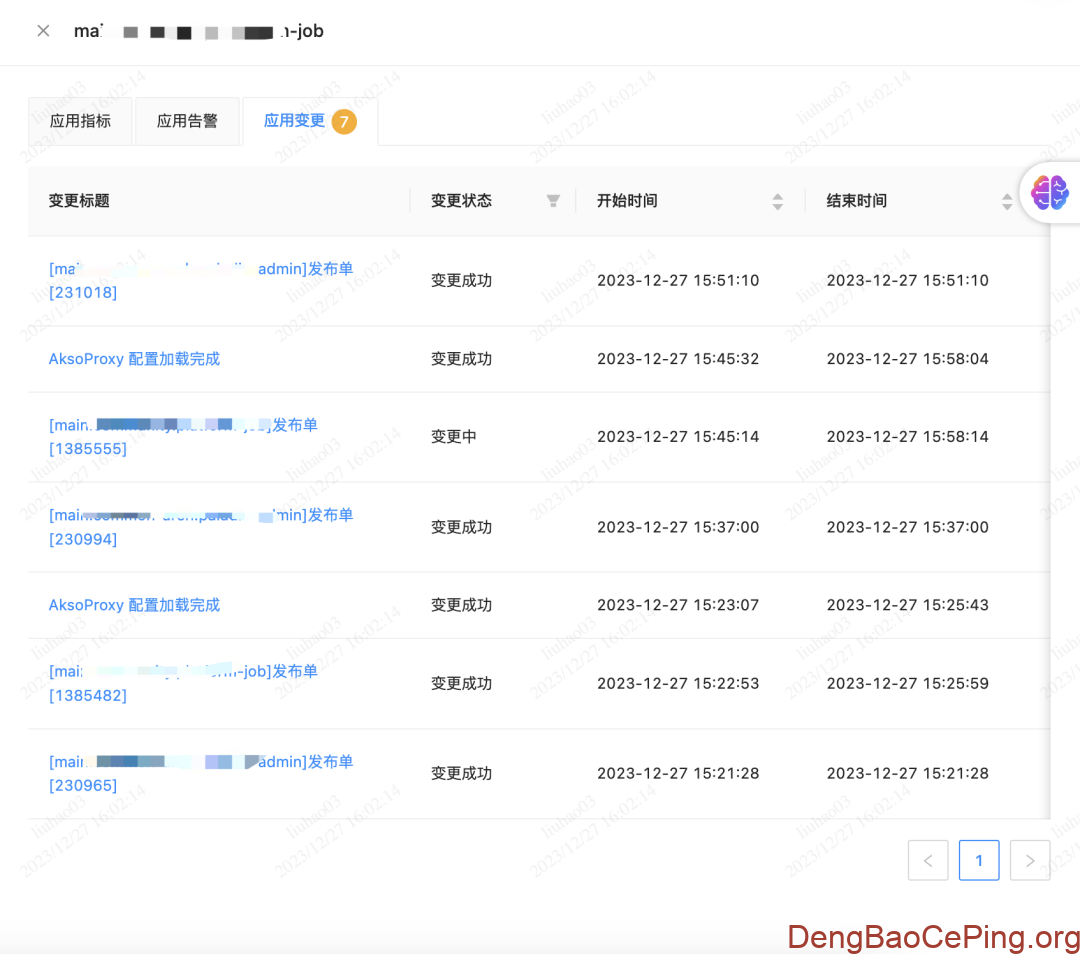Screen dimensions: 1080x954
Task: Click the orange badge 7 on 应用变更 tab
Action: (343, 119)
